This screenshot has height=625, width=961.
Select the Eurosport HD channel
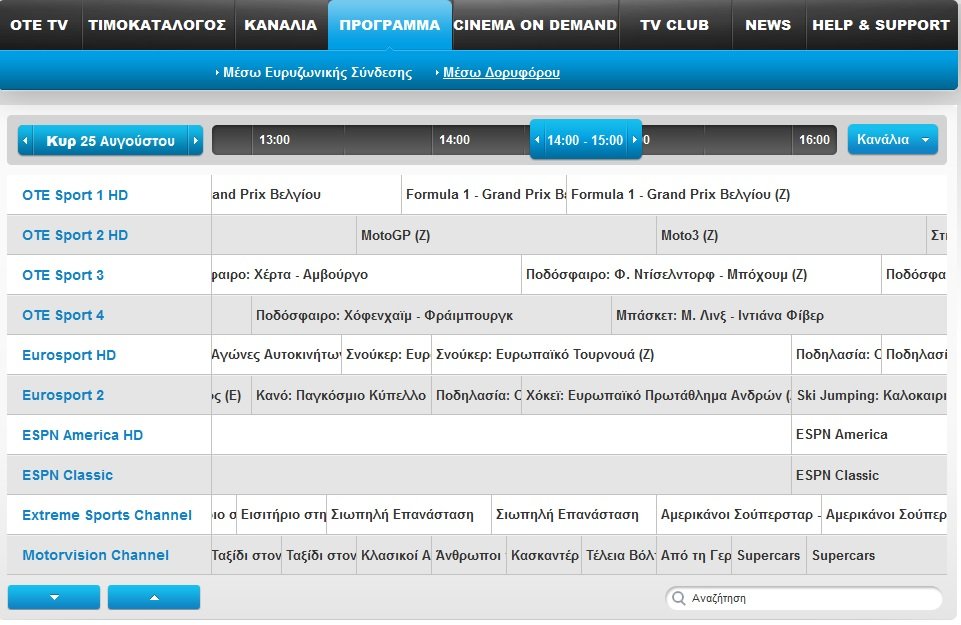click(x=69, y=355)
